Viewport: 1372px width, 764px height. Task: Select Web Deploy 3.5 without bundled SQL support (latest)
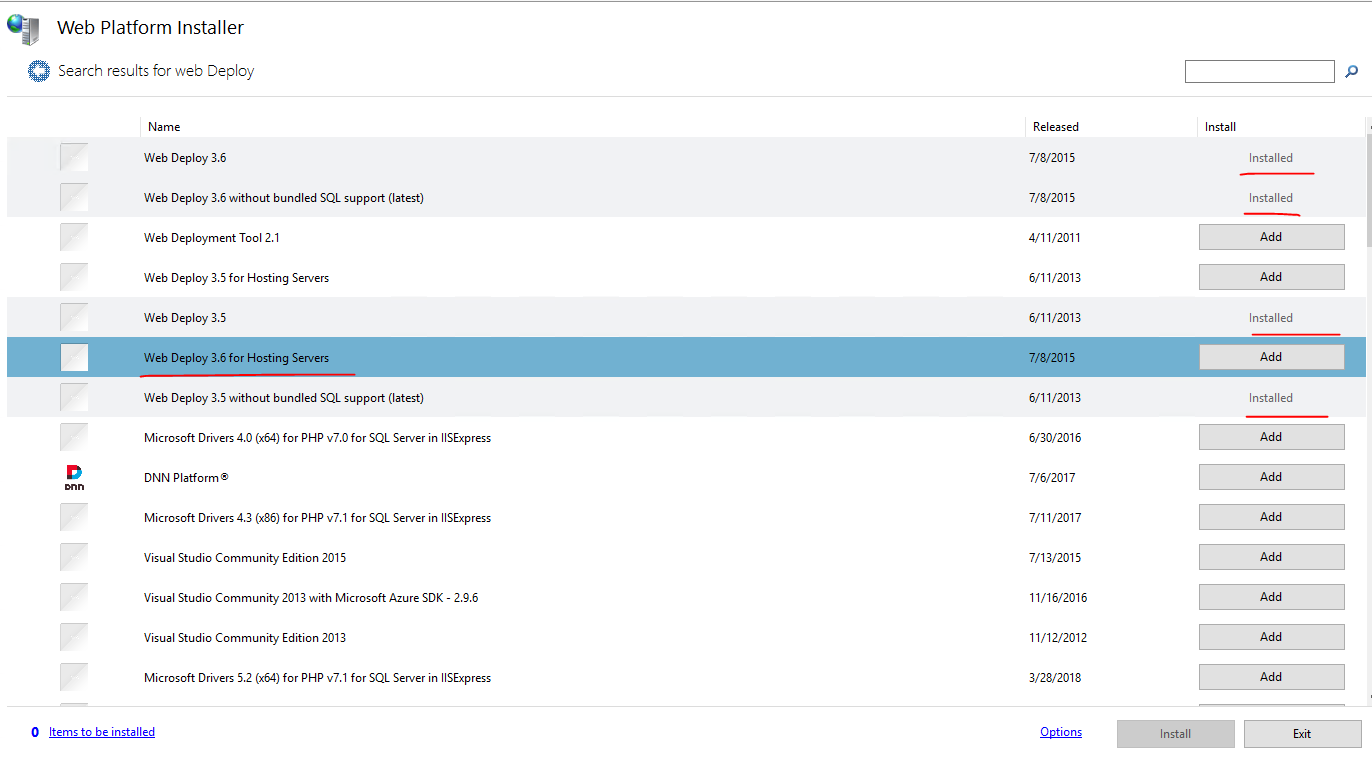284,398
